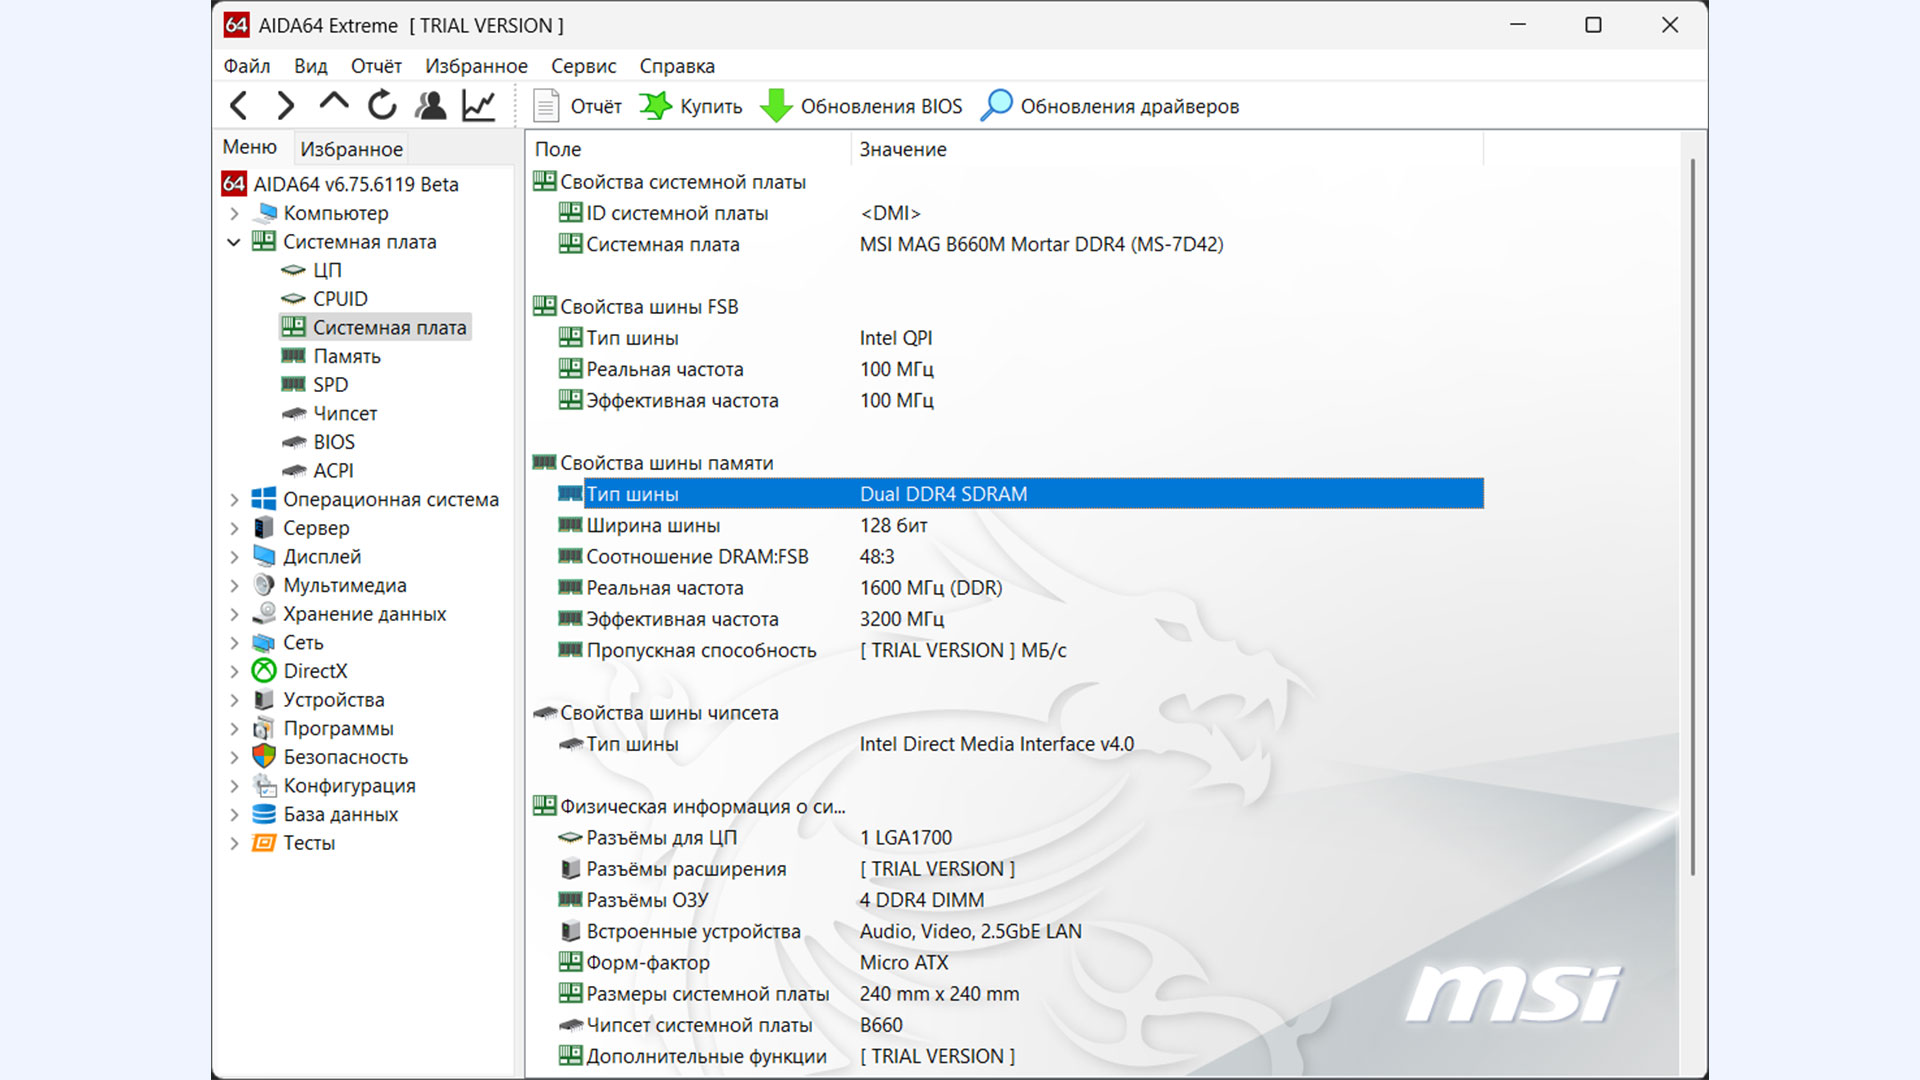Select the BIOS tree item
Viewport: 1920px width, 1080px height.
pos(333,442)
